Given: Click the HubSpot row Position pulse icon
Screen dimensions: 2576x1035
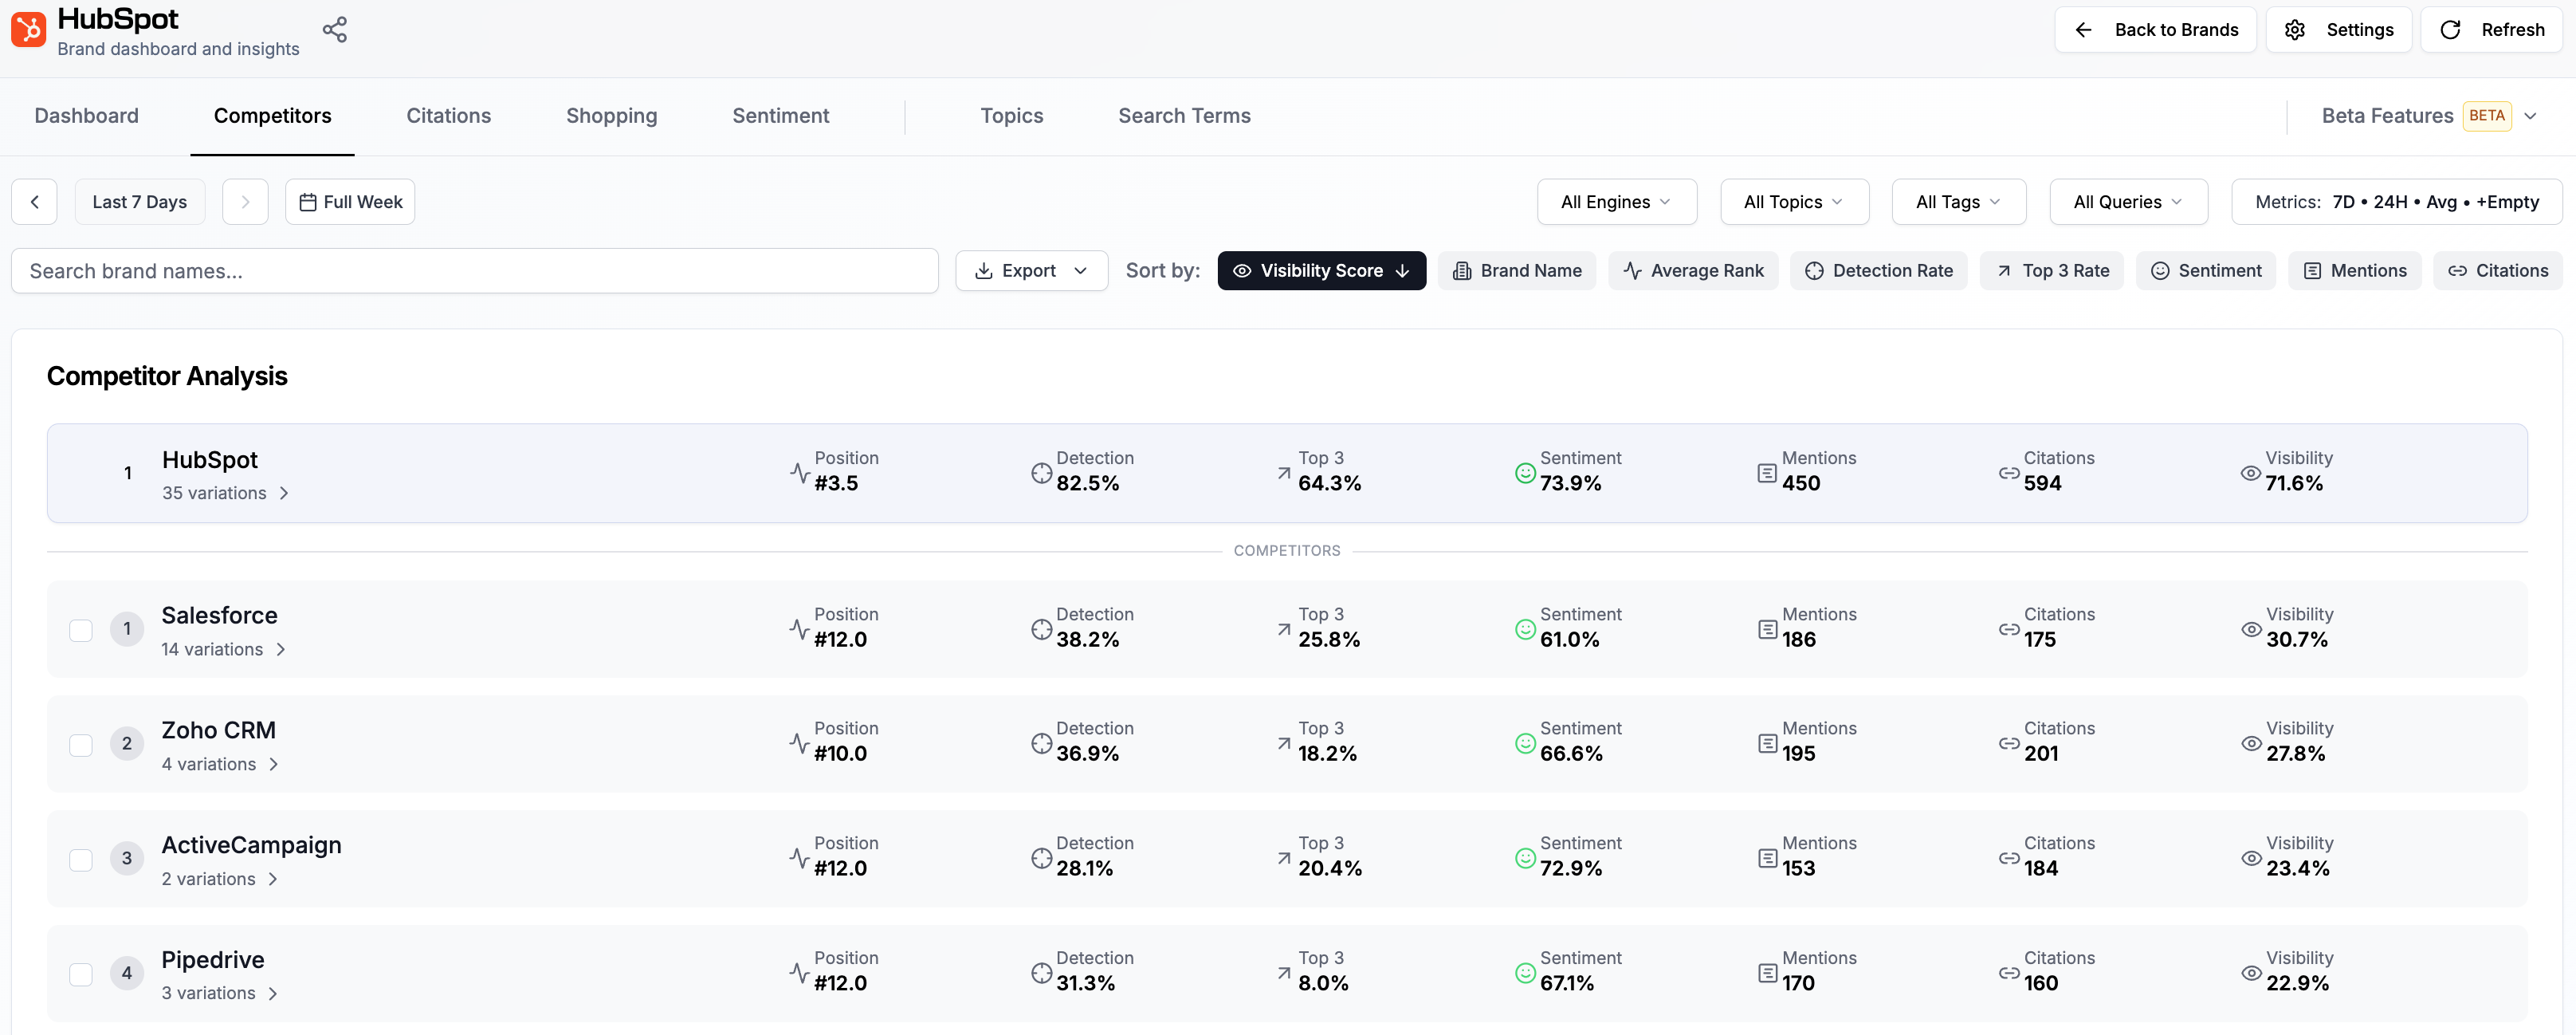Looking at the screenshot, I should (x=799, y=472).
